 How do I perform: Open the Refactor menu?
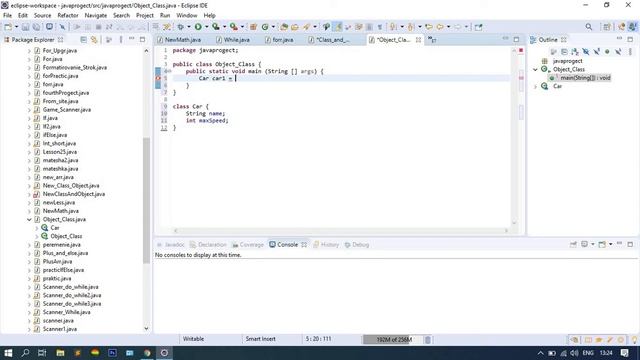[x=68, y=16]
